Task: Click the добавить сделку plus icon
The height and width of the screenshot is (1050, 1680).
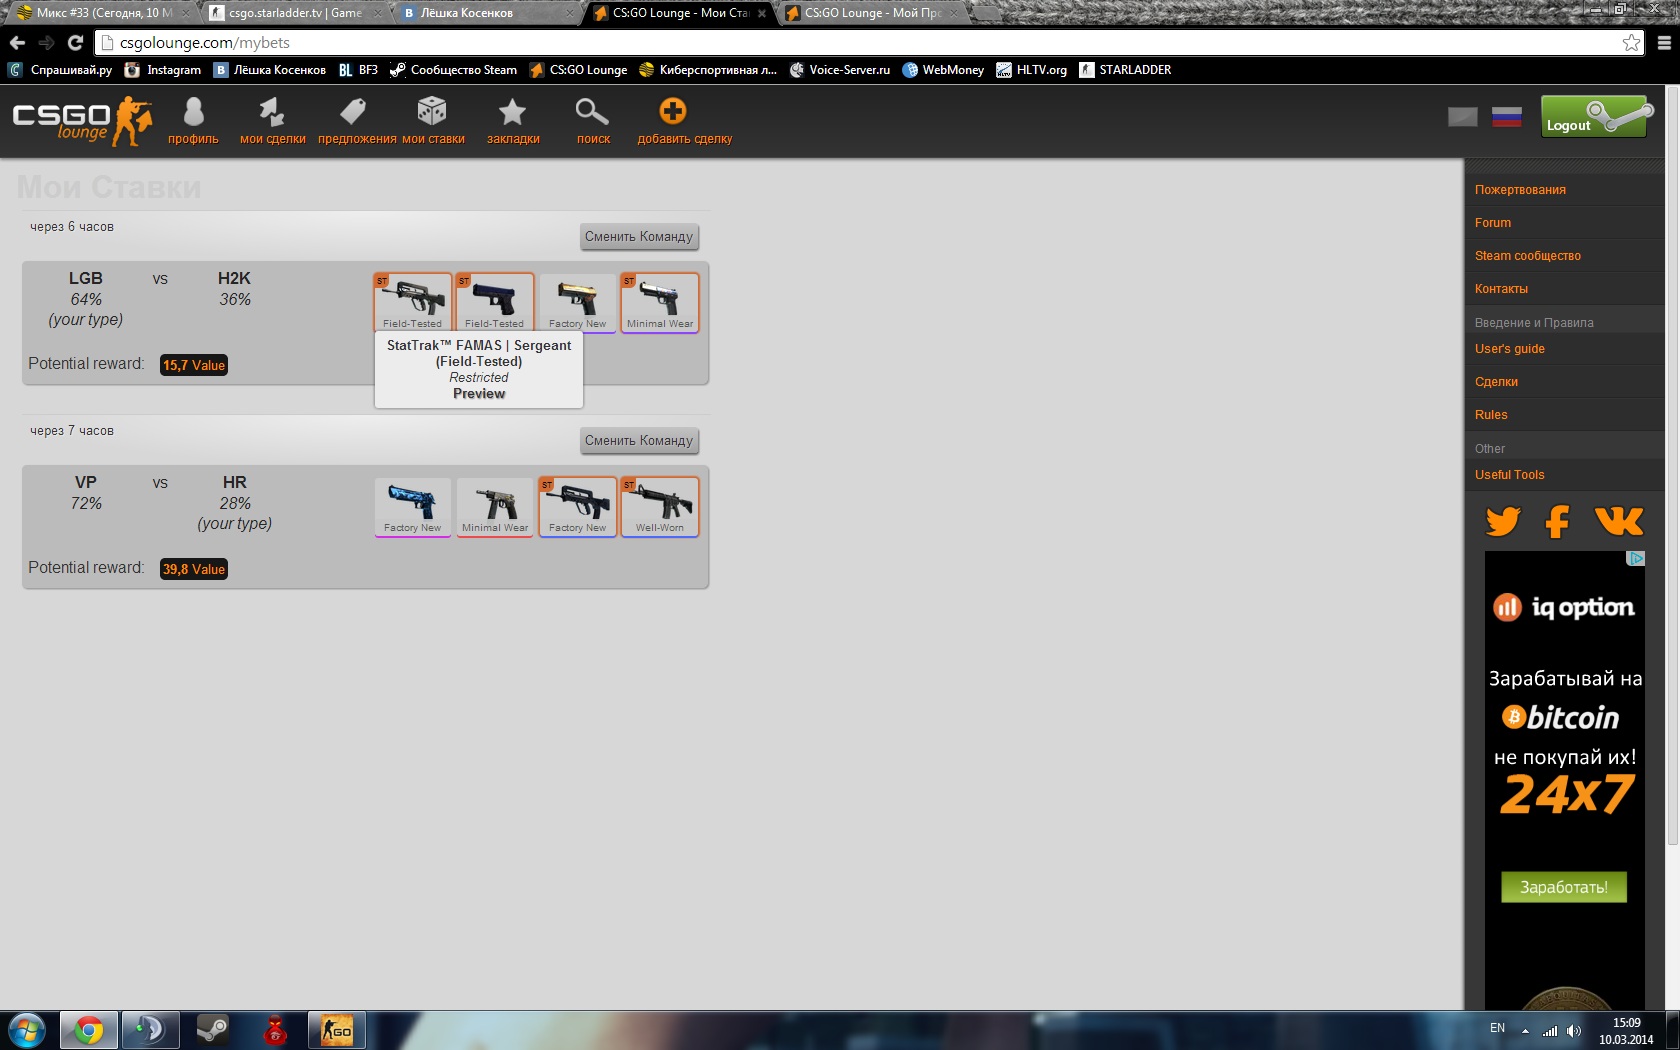Action: pyautogui.click(x=673, y=111)
